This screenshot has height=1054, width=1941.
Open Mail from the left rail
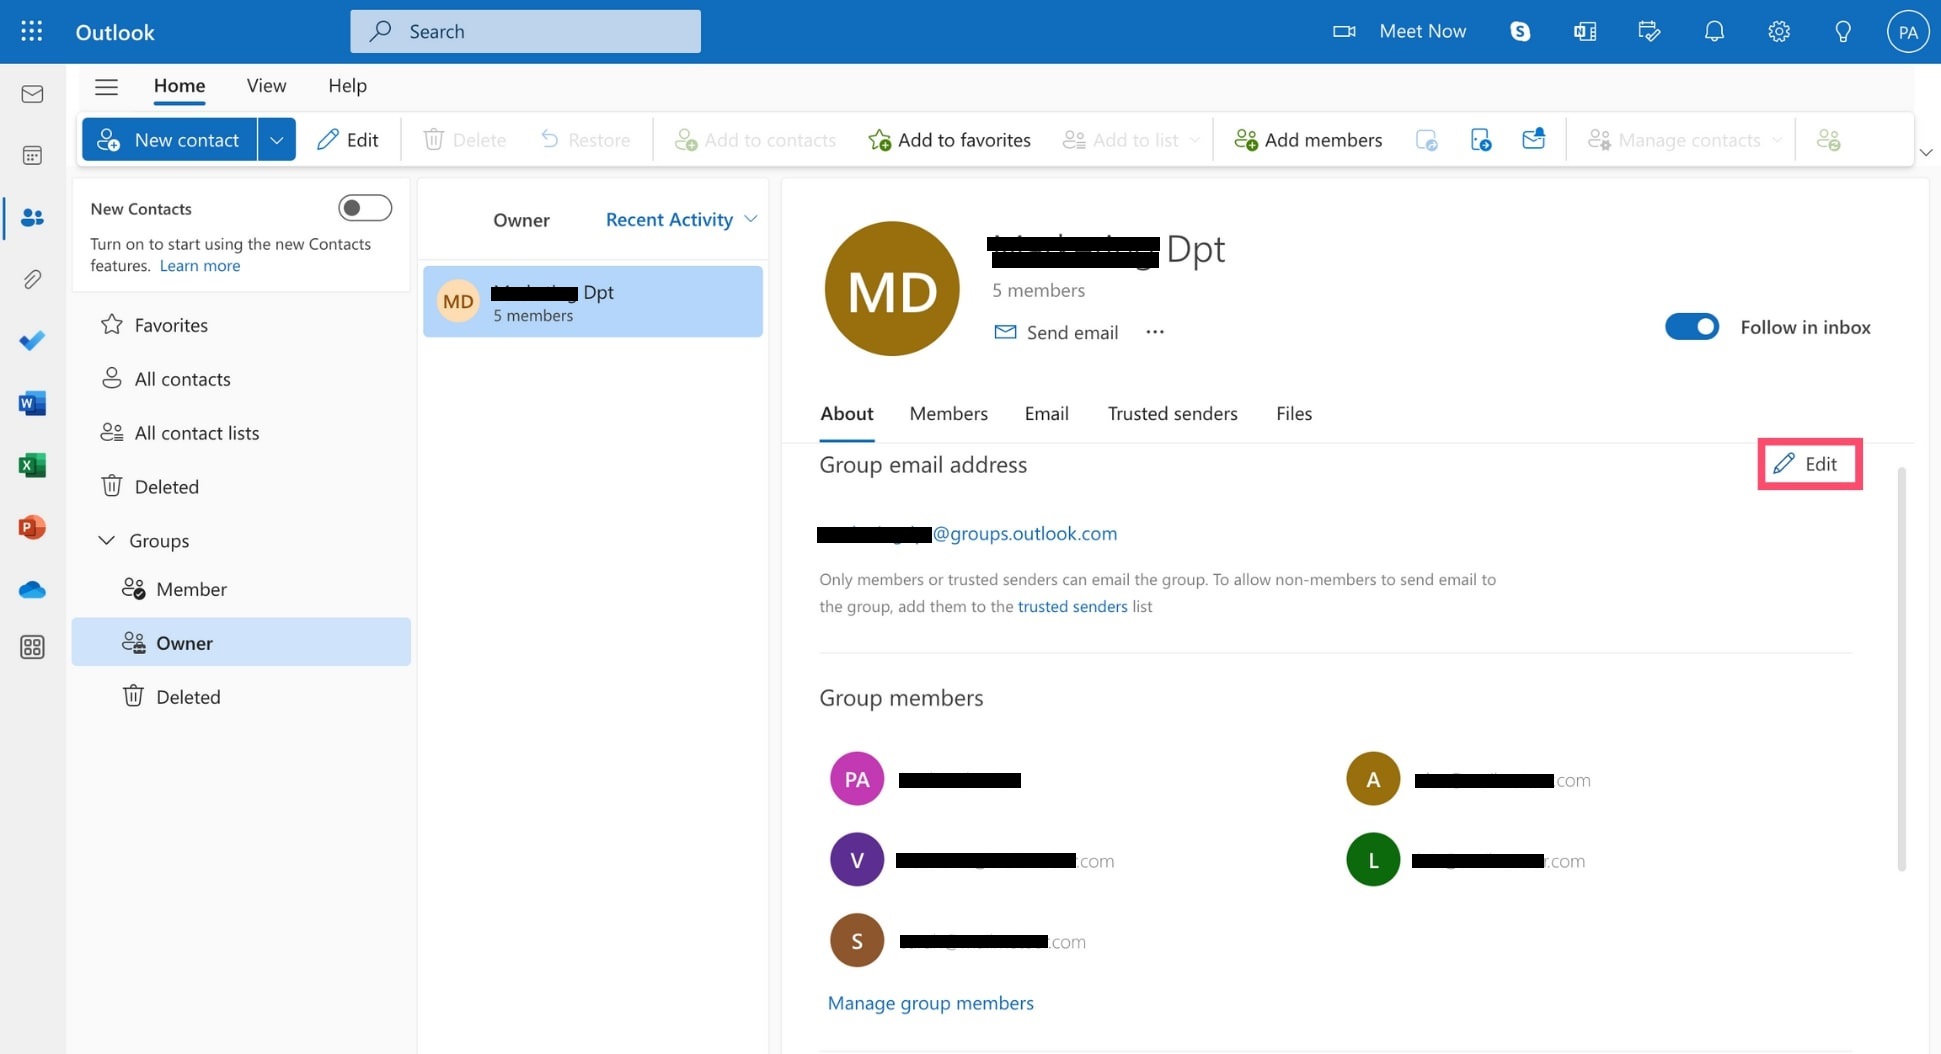click(x=32, y=94)
